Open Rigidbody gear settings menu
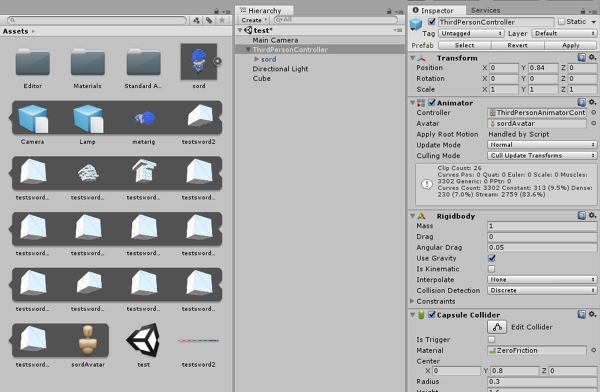600x392 pixels. pos(592,216)
